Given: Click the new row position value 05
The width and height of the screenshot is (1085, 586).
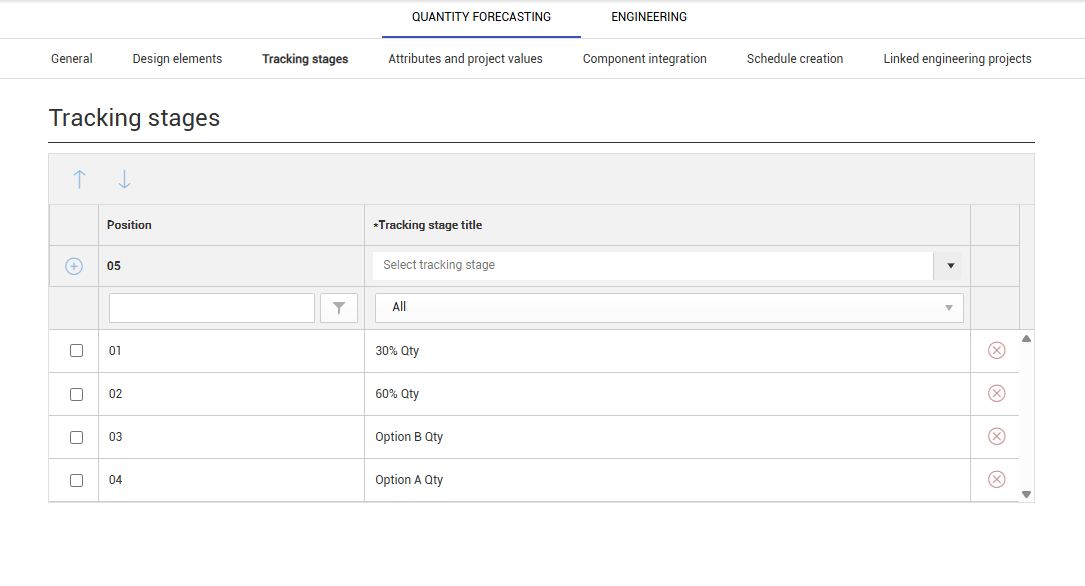Looking at the screenshot, I should tap(113, 266).
